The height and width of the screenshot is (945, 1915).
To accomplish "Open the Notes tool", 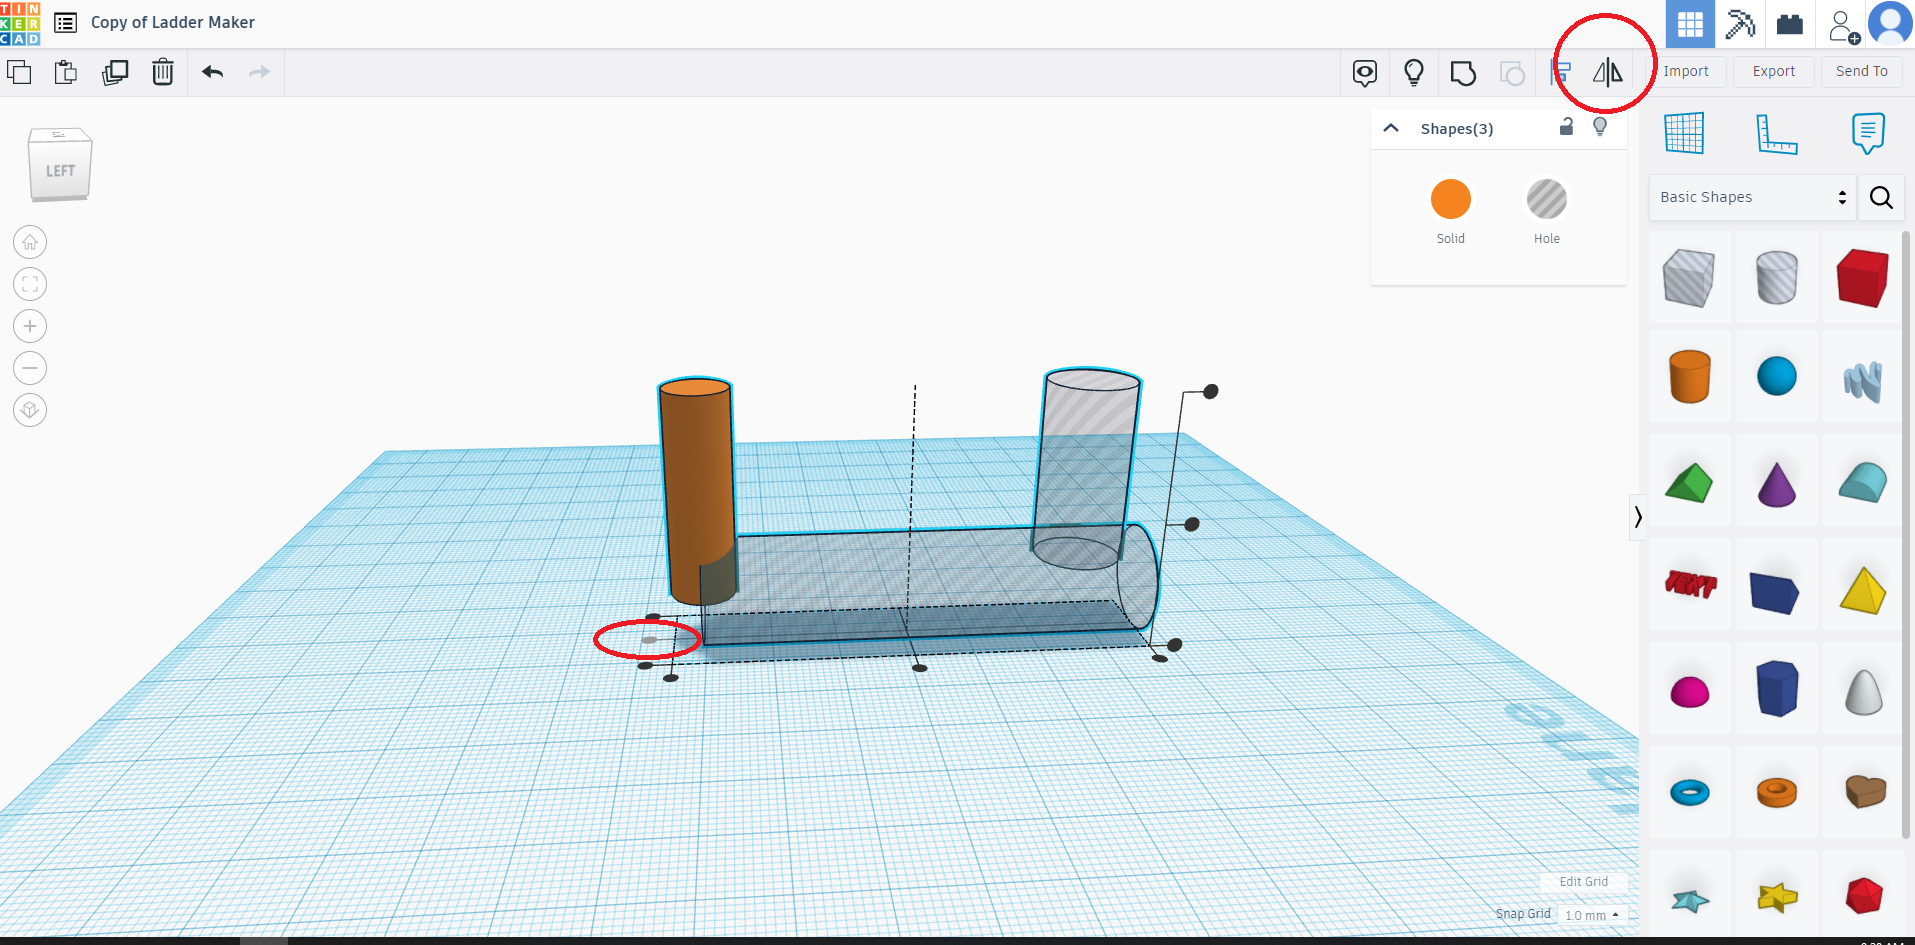I will pos(1868,133).
